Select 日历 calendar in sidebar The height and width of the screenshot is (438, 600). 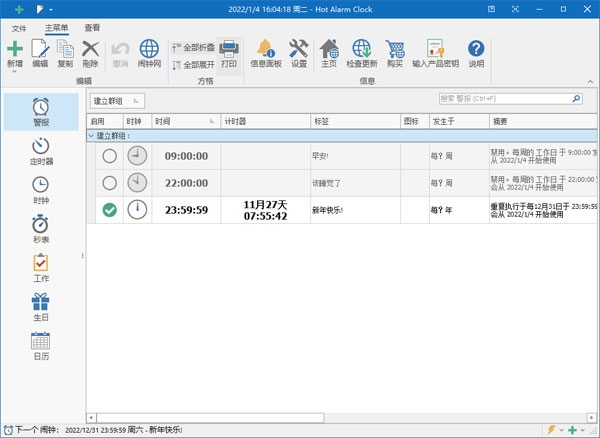pyautogui.click(x=41, y=346)
